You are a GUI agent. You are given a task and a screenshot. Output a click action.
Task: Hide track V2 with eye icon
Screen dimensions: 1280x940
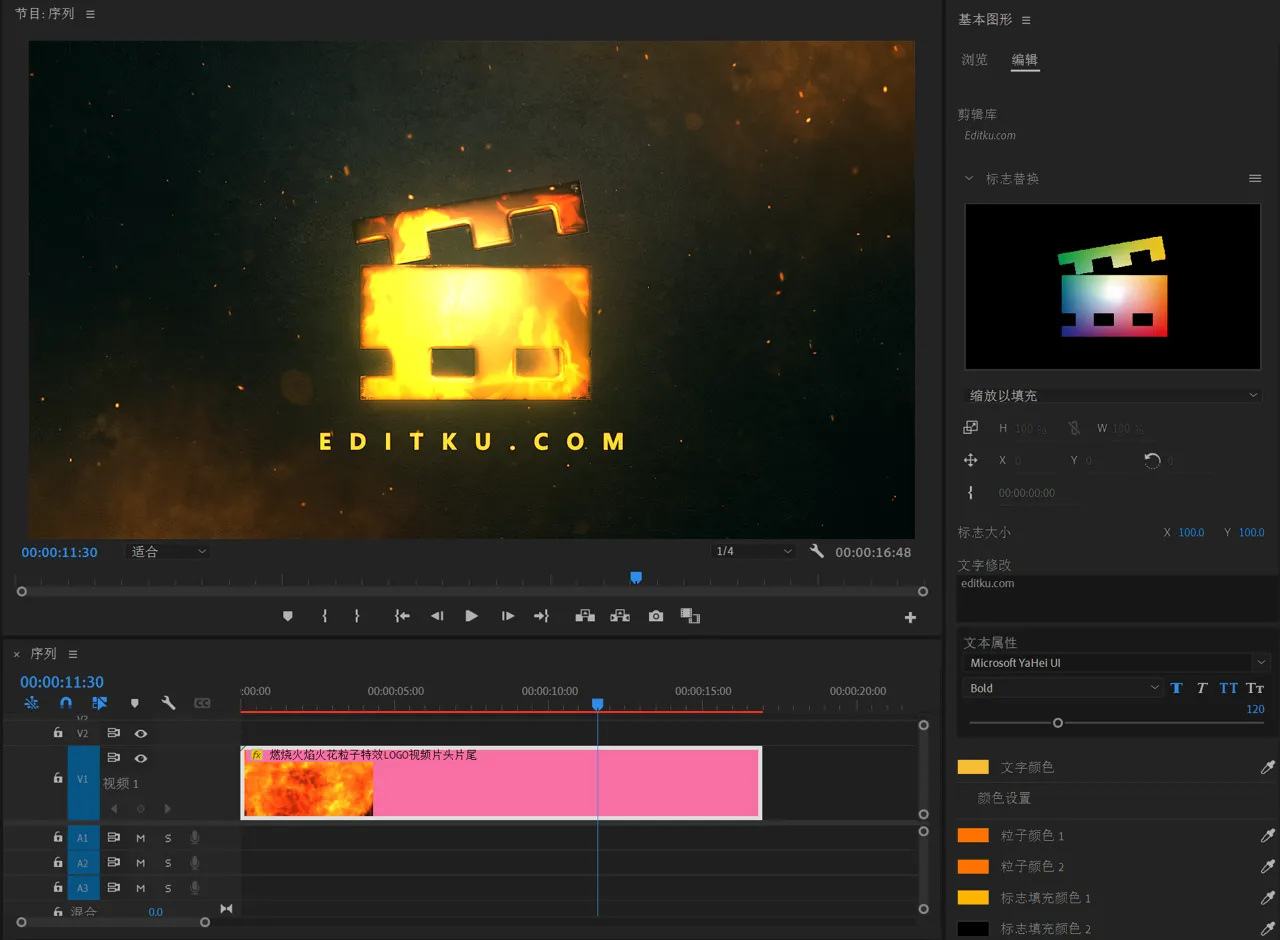[x=141, y=733]
